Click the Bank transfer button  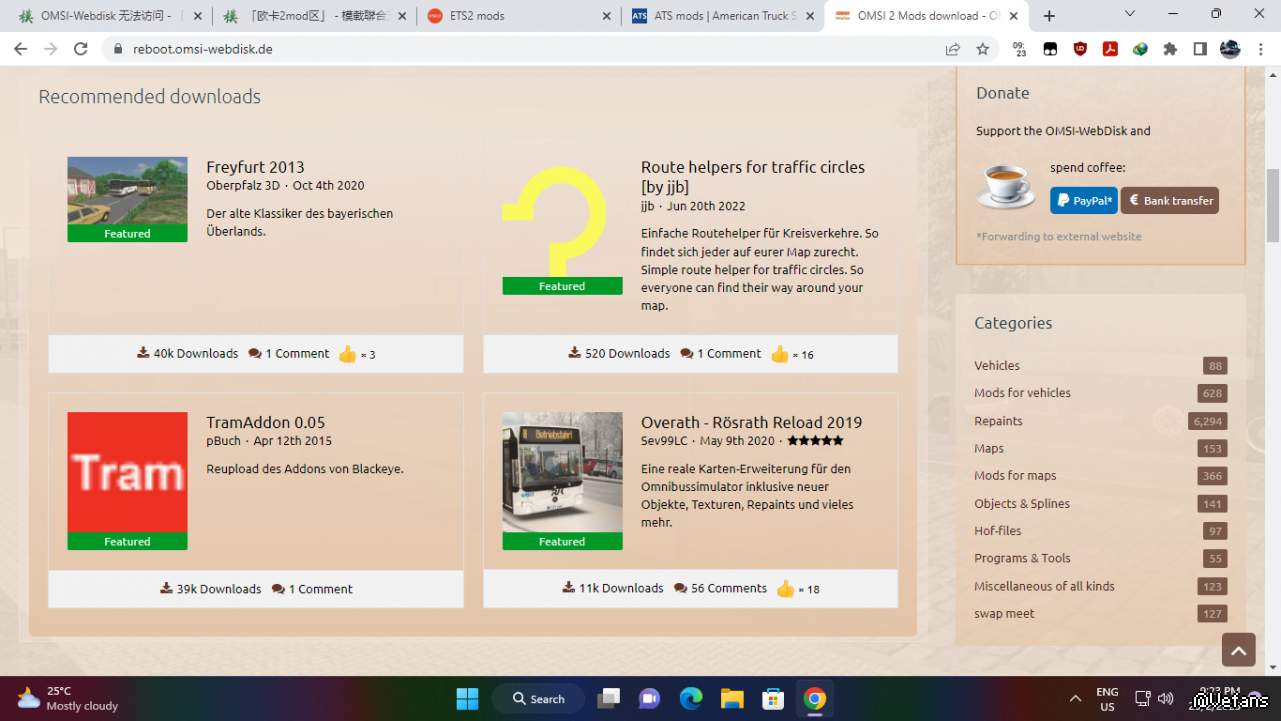1169,200
